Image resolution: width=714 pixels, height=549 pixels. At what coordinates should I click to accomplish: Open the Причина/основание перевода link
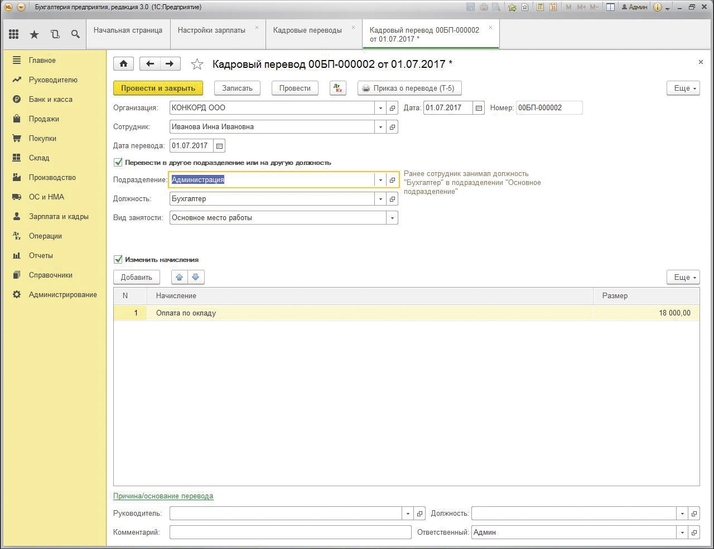click(163, 496)
